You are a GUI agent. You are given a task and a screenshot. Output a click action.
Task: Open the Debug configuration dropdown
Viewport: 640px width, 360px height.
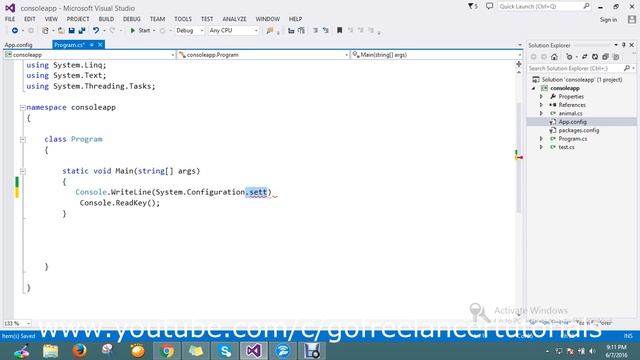point(190,31)
